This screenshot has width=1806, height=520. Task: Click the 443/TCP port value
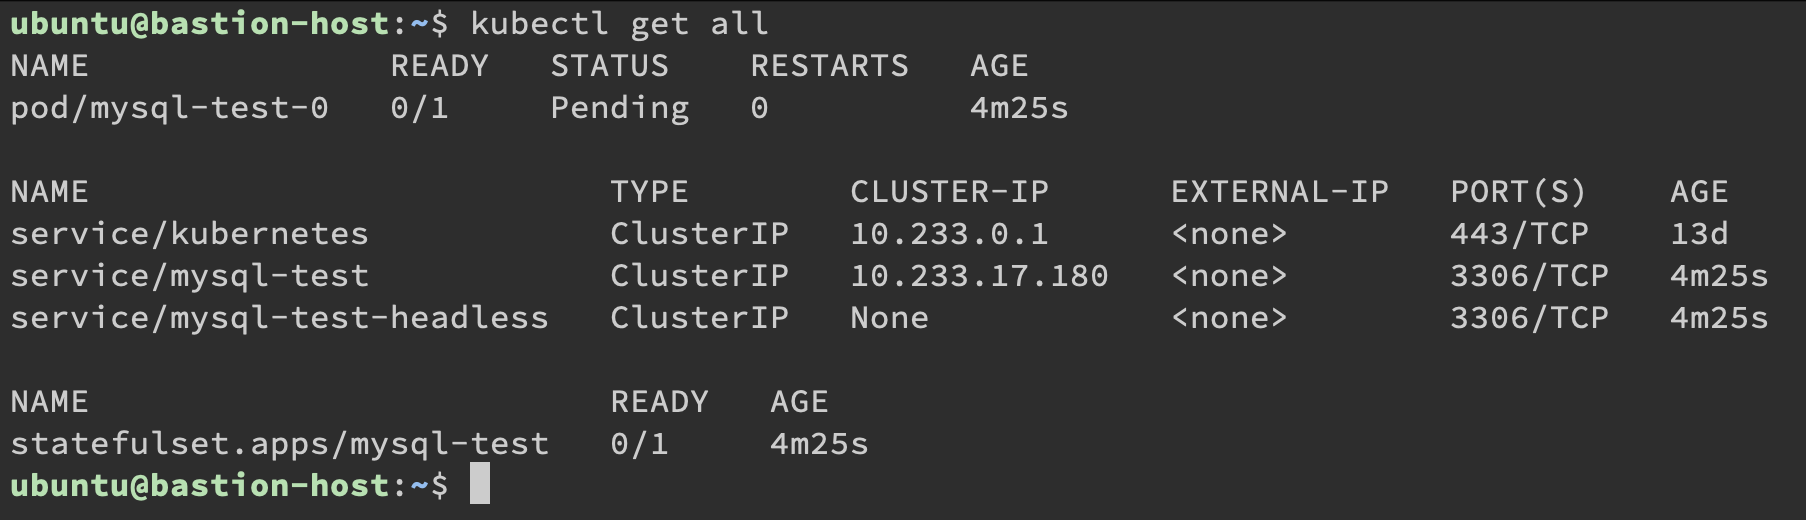pos(1519,234)
